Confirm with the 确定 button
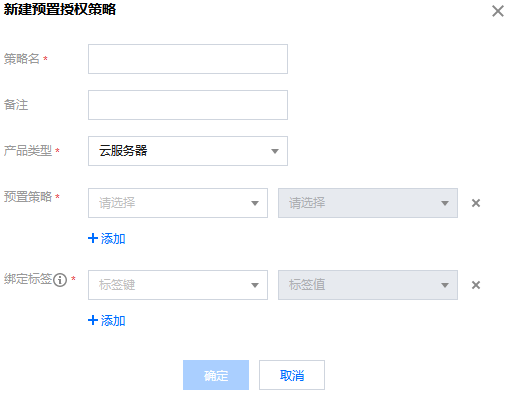Image resolution: width=506 pixels, height=393 pixels. click(216, 375)
